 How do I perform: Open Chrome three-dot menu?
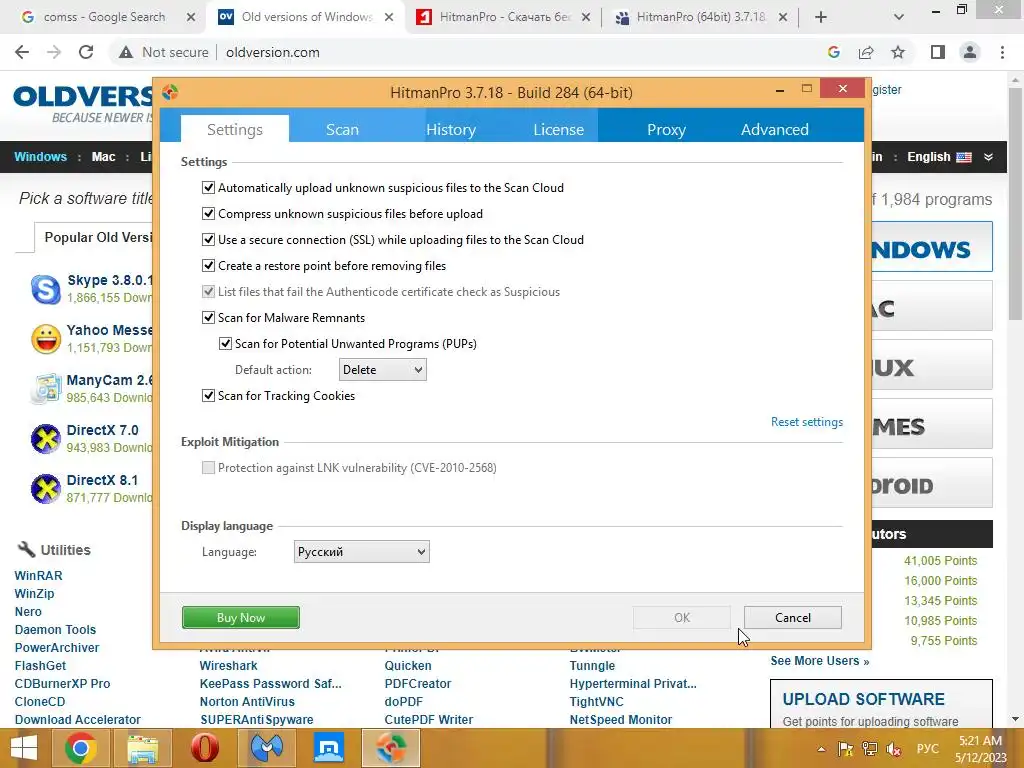(x=1002, y=52)
